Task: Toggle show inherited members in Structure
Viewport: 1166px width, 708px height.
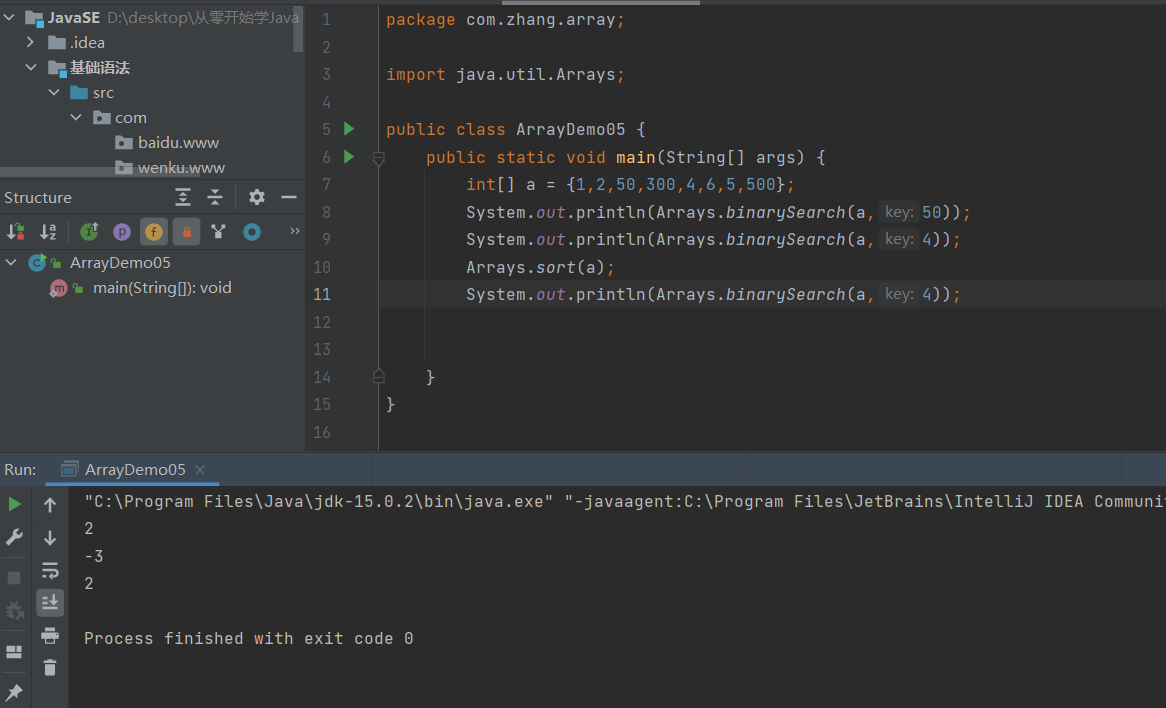Action: (x=89, y=231)
